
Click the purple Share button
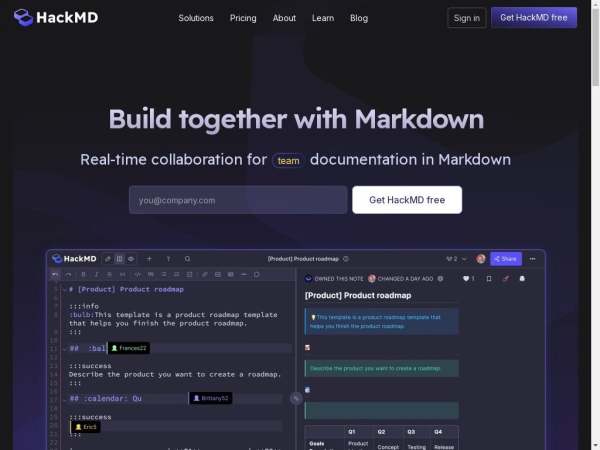point(505,259)
